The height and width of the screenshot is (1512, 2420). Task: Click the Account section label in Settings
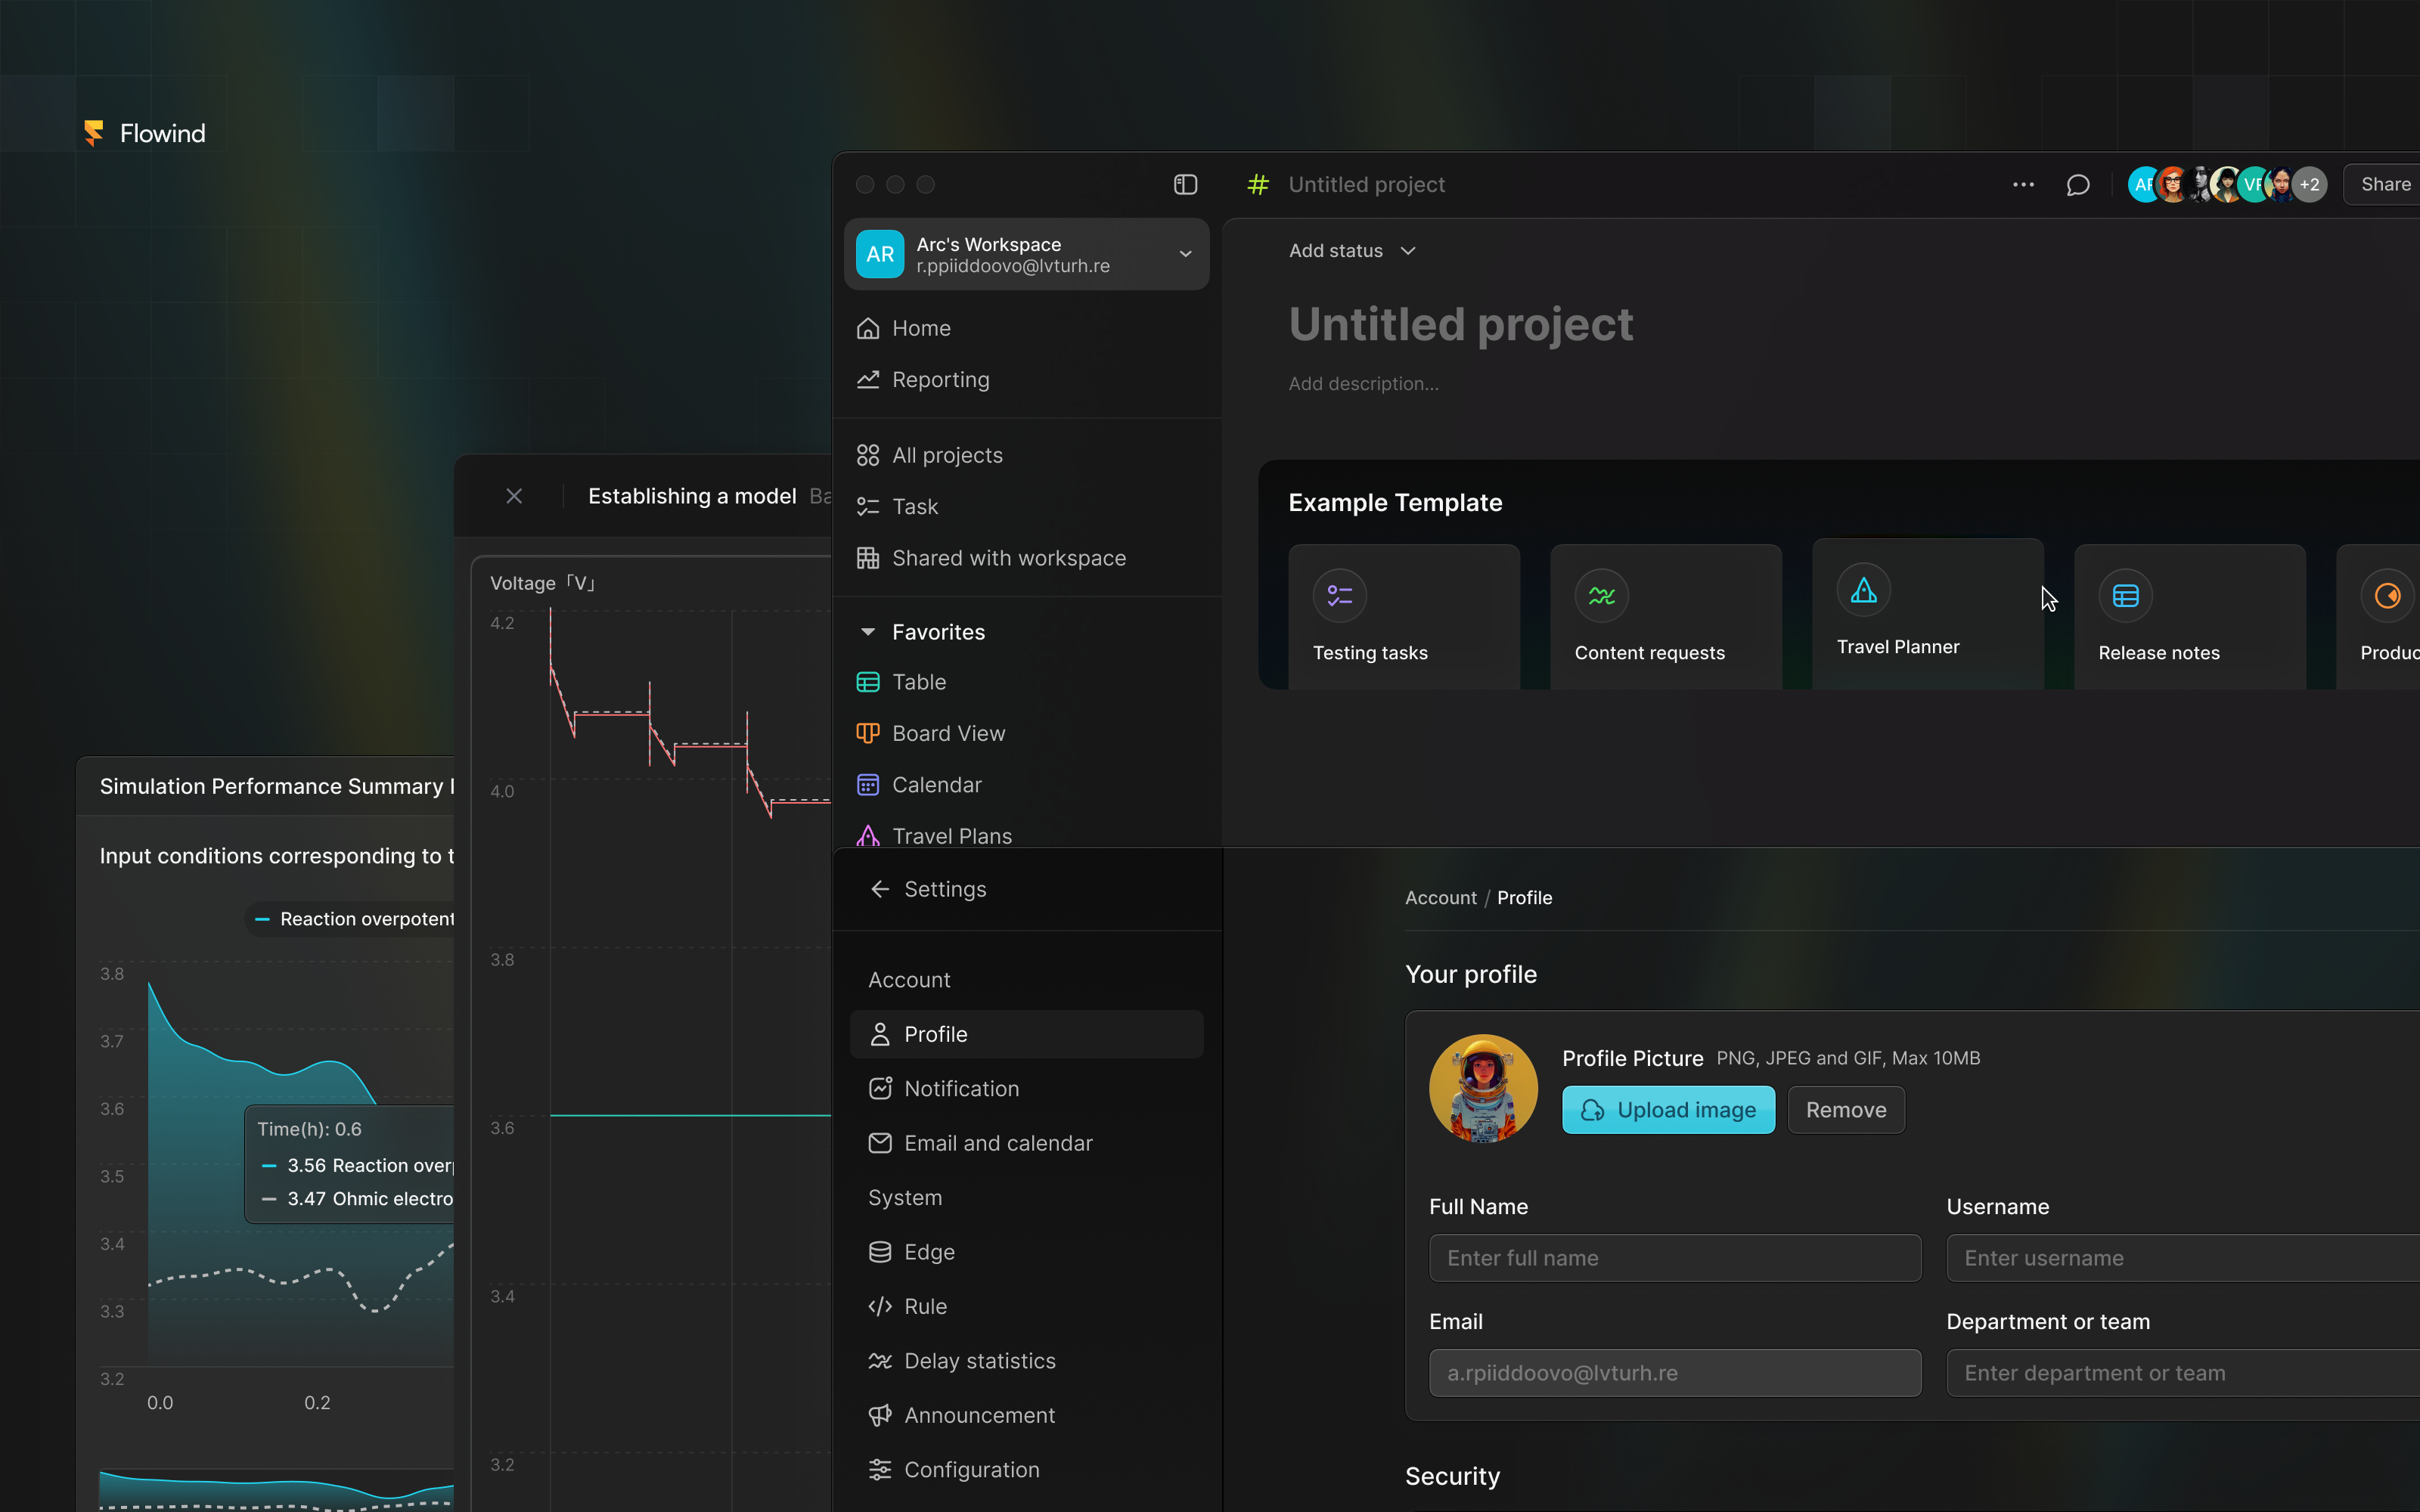(909, 980)
